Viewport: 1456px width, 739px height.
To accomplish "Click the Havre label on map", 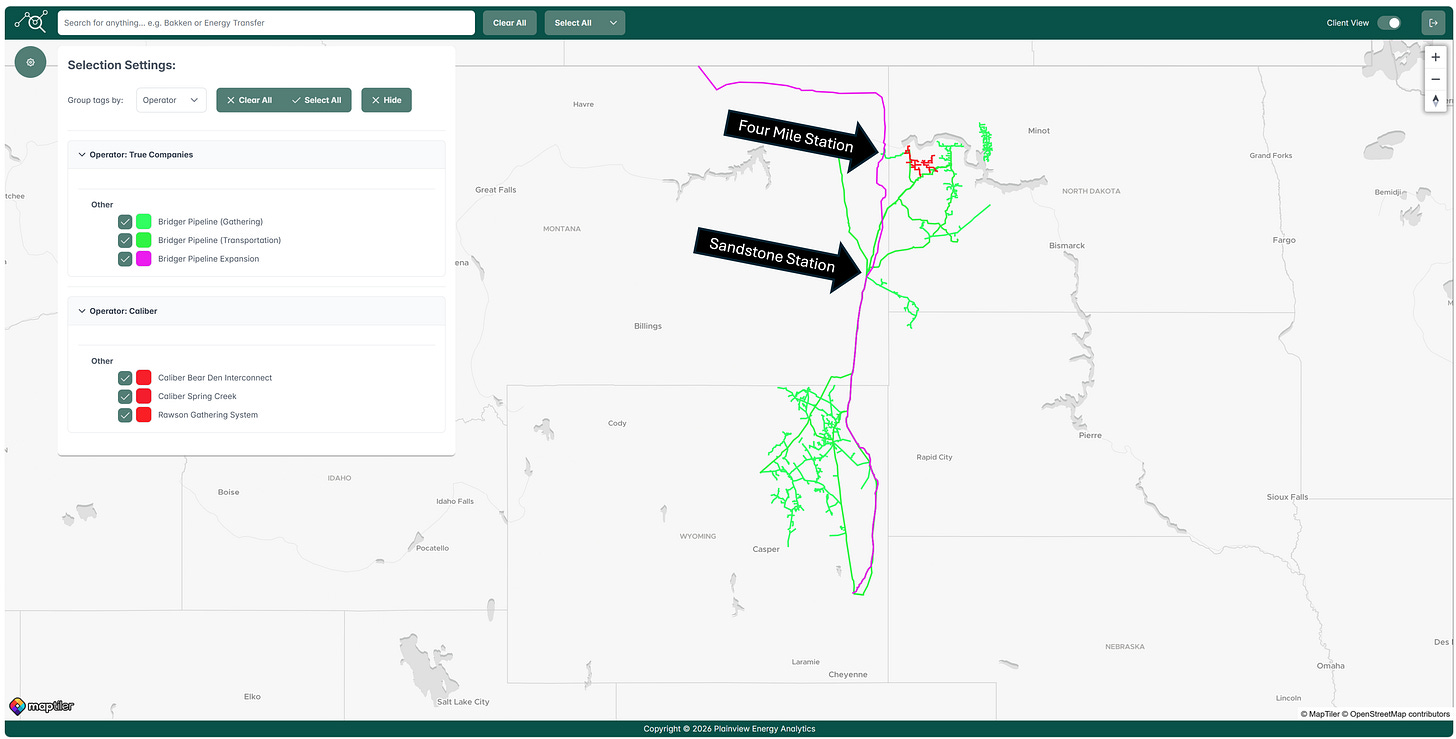I will point(583,104).
